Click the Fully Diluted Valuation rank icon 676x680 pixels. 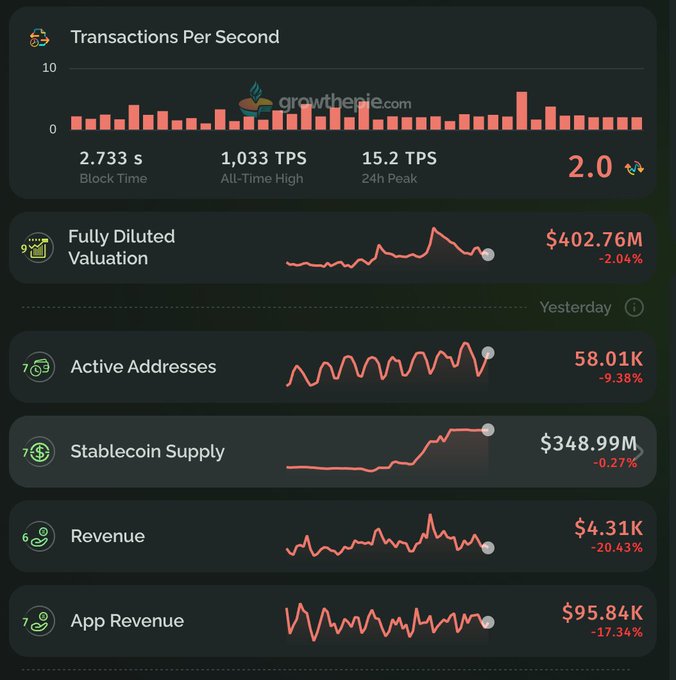38,248
